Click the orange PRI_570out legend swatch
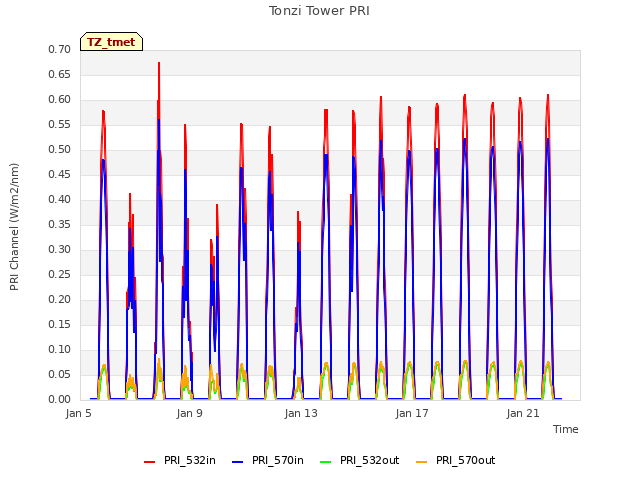Screen dimensions: 640x480 coord(422,461)
